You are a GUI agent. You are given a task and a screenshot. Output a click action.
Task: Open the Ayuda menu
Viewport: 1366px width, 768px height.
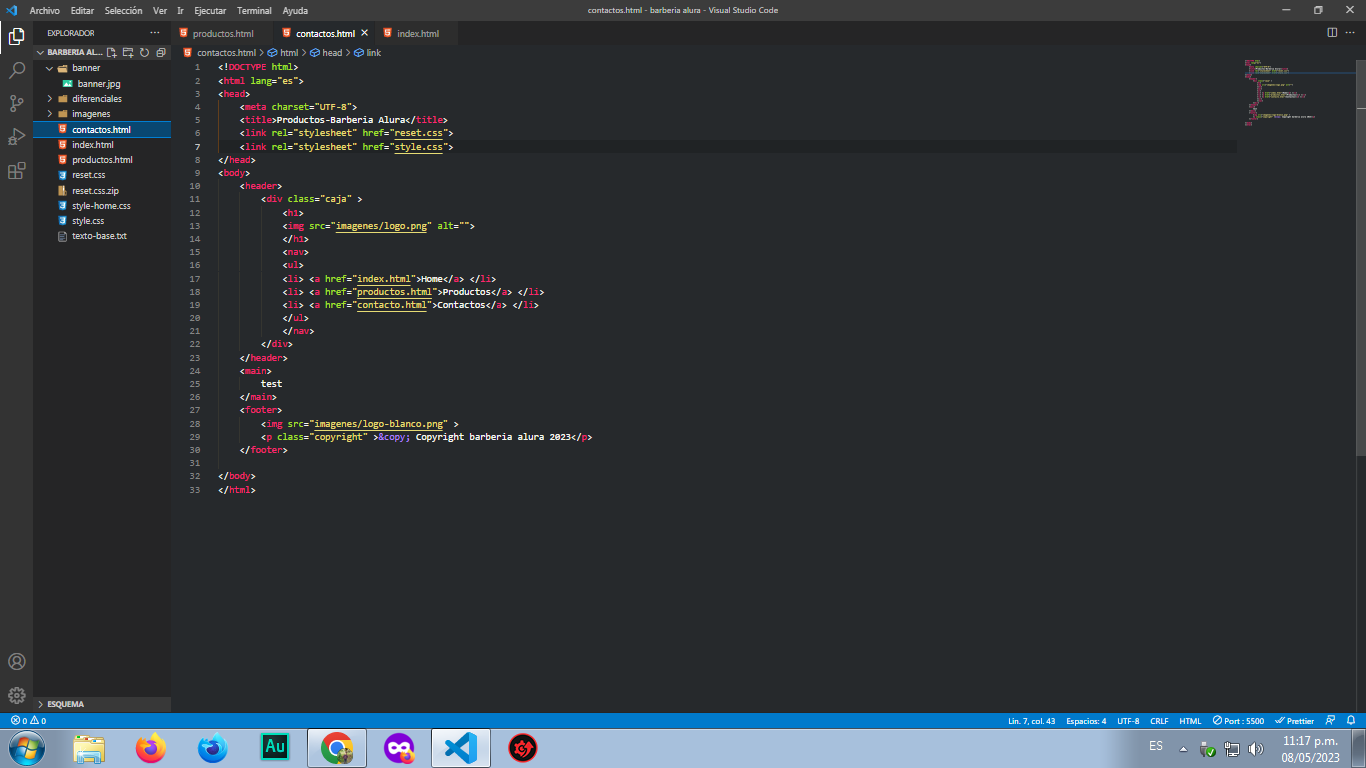point(295,10)
